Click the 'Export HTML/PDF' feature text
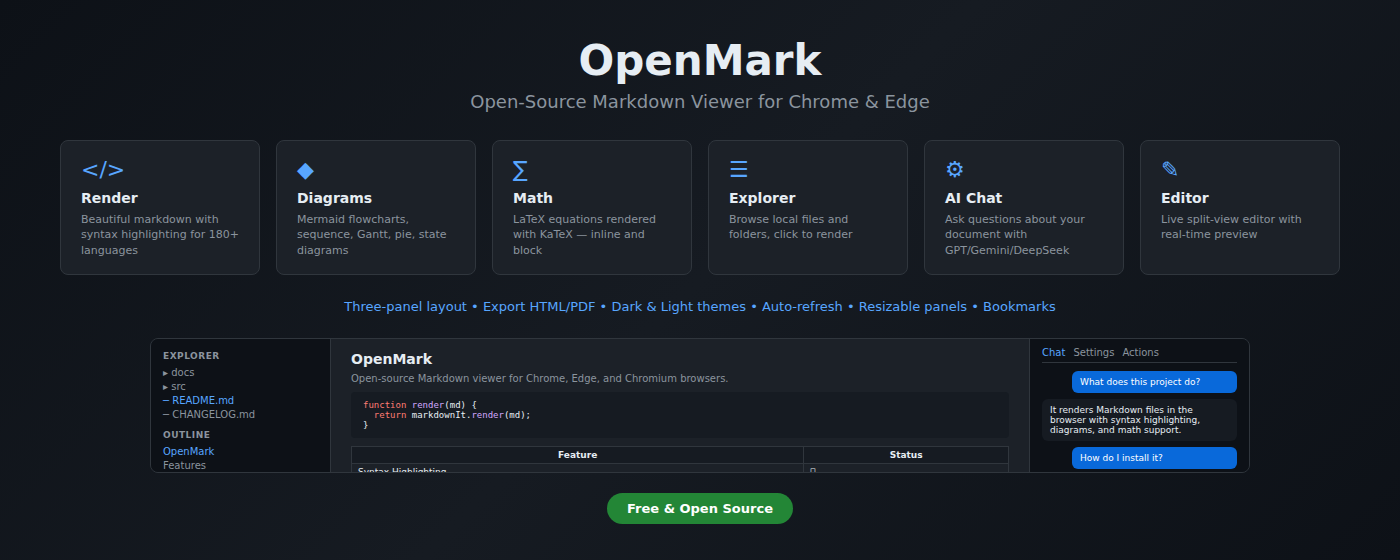Screen dimensions: 1400x560 (x=539, y=307)
